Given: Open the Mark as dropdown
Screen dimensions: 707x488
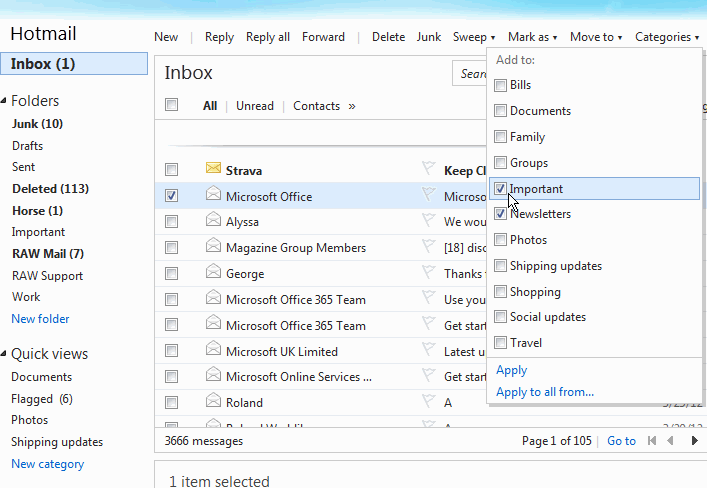Looking at the screenshot, I should pyautogui.click(x=533, y=37).
